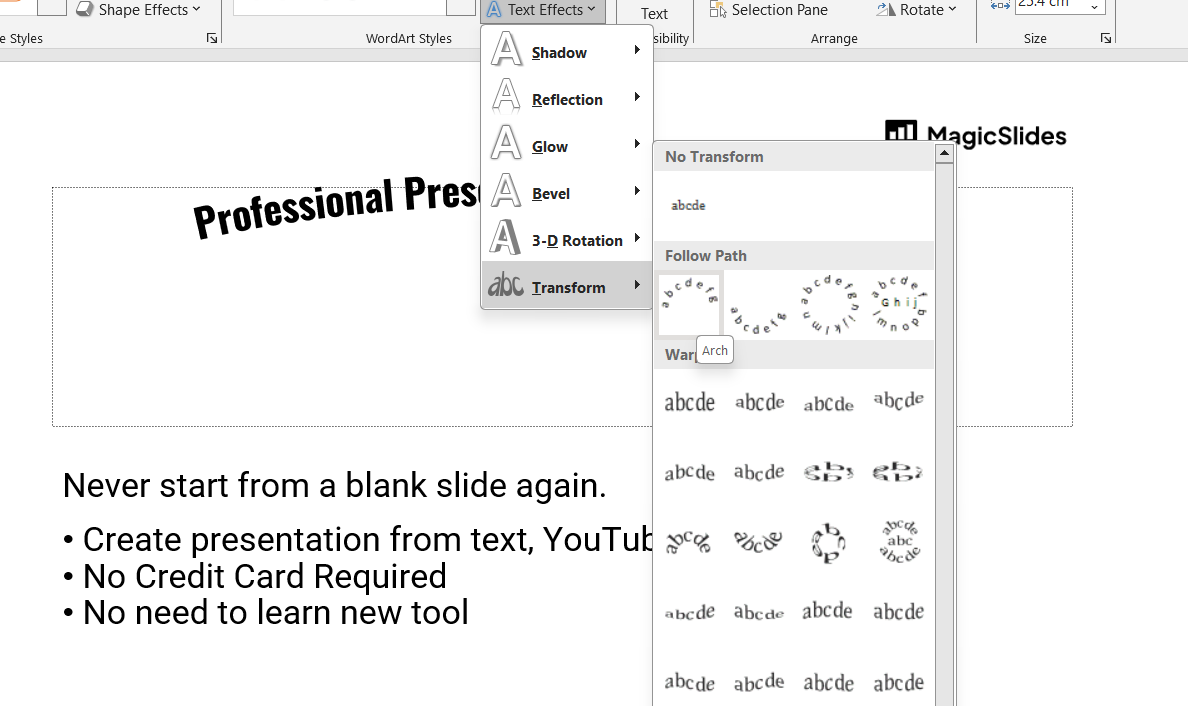Expand the Glow submenu arrow

pos(637,144)
